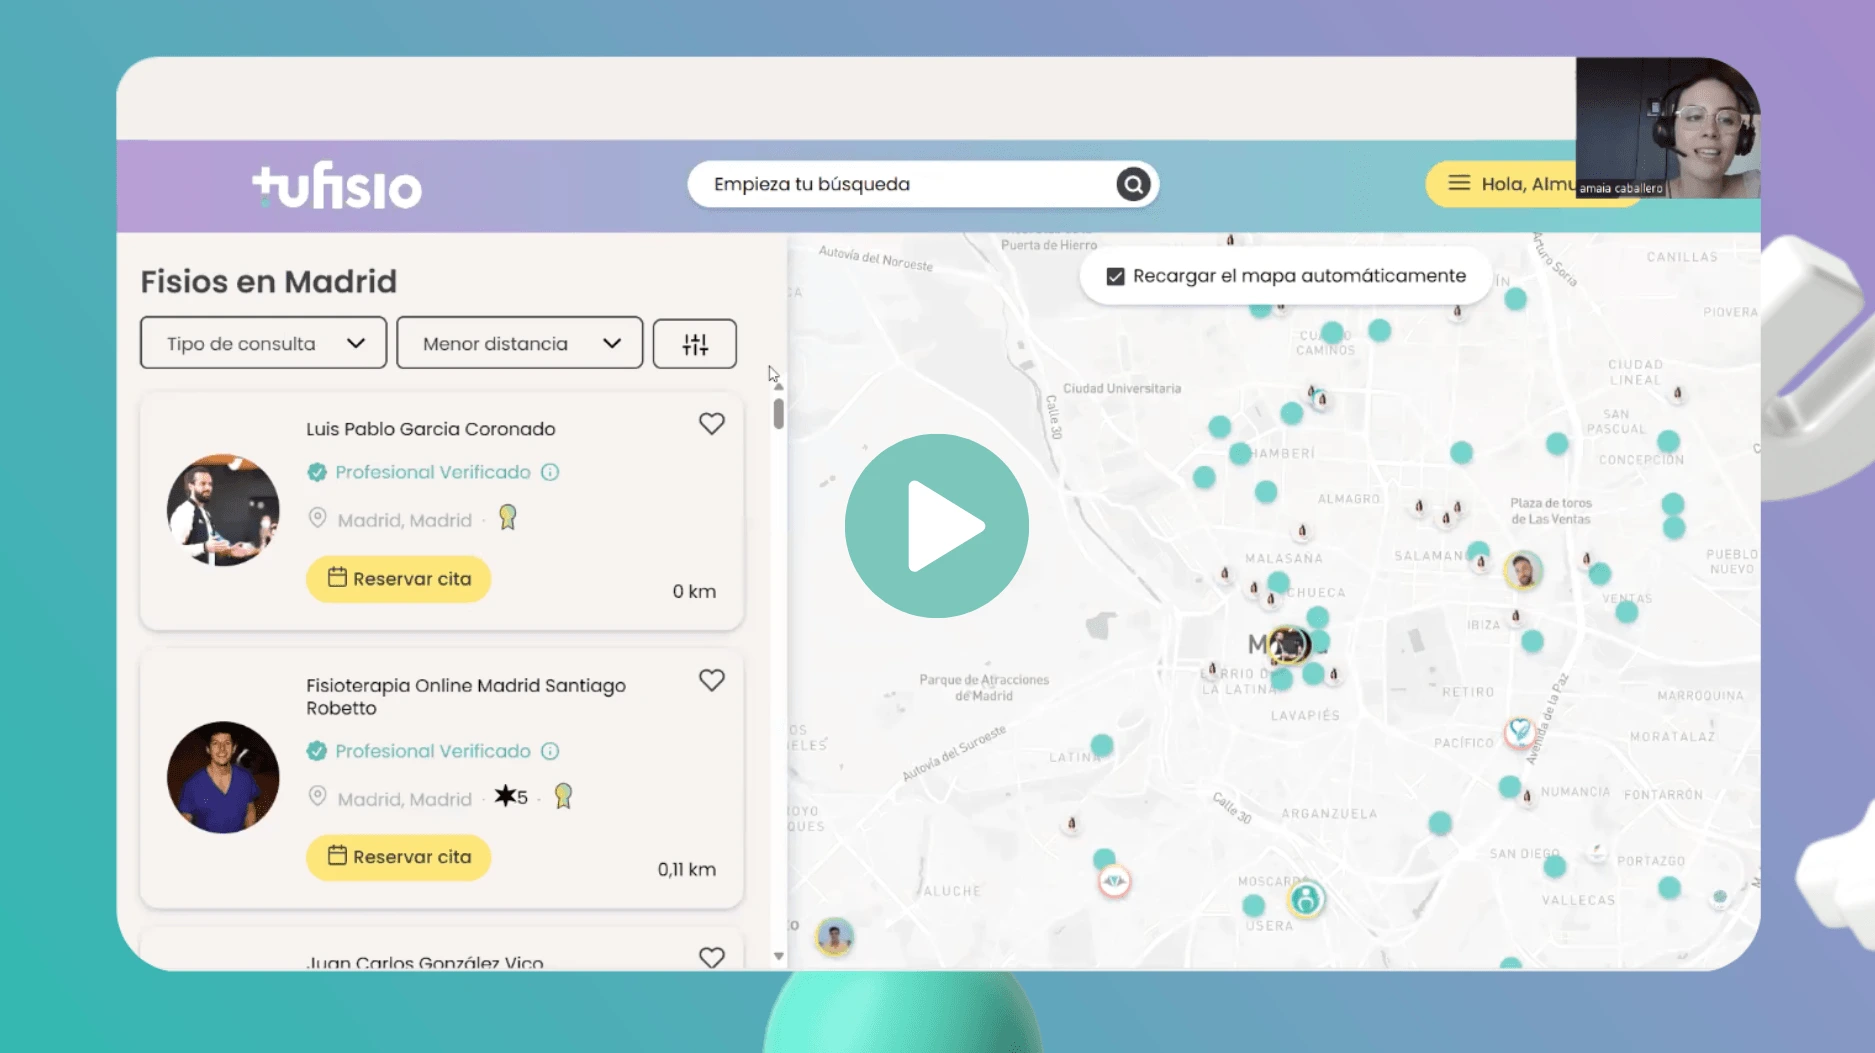
Task: Click the tufisio logo
Action: [337, 186]
